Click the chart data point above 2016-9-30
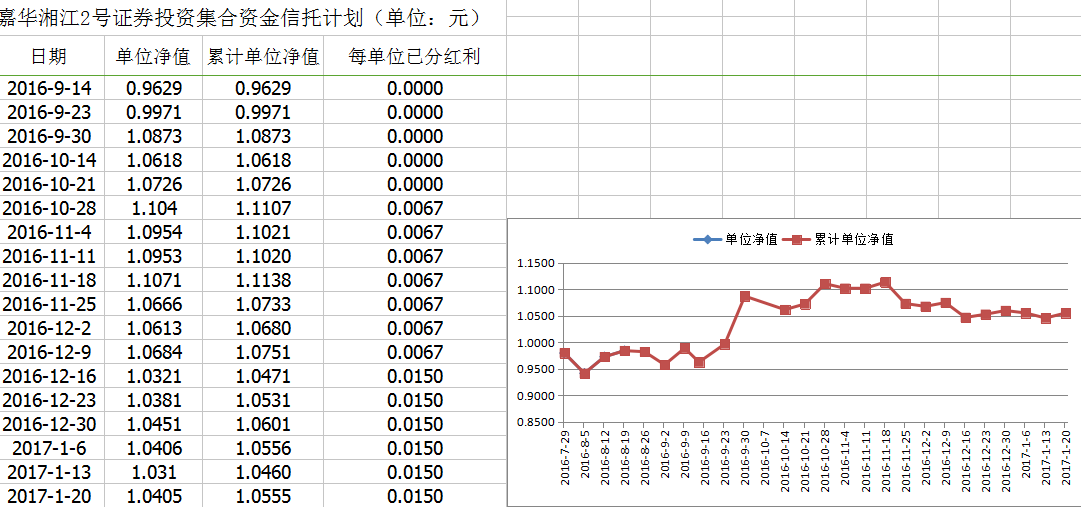Screen dimensions: 1081x507 coord(745,297)
